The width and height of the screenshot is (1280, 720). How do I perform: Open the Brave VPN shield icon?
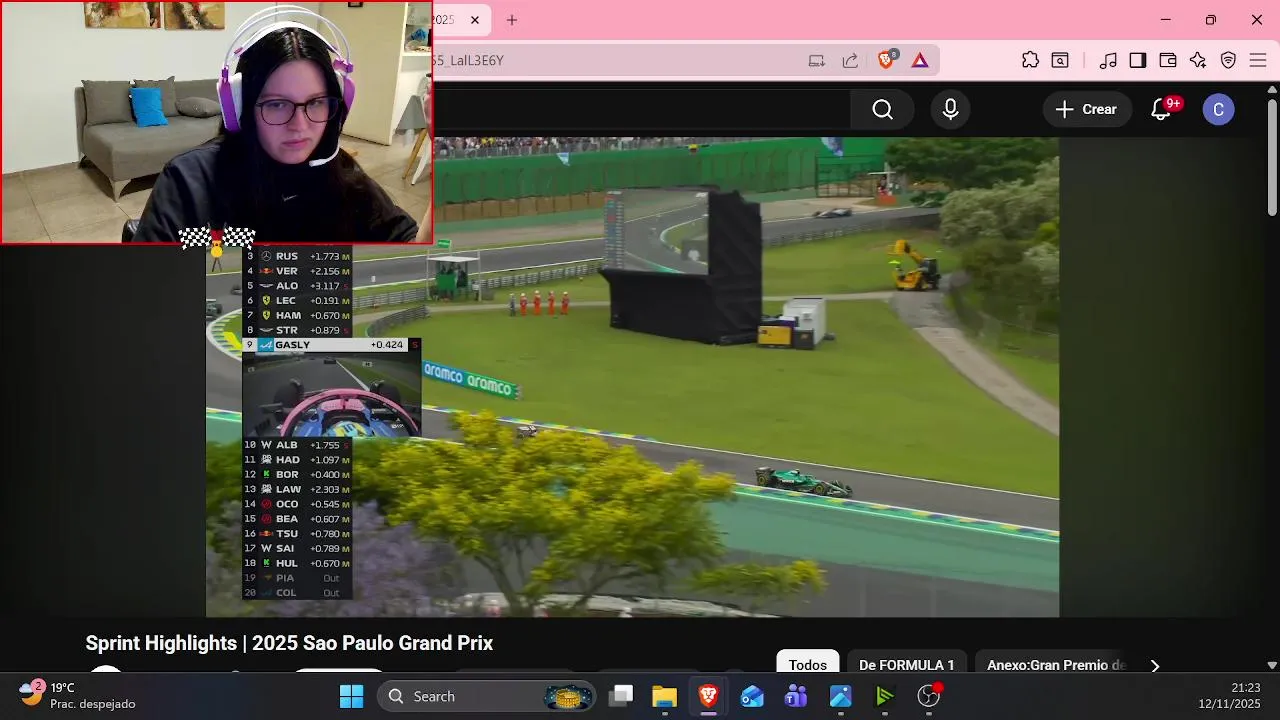pos(1229,60)
